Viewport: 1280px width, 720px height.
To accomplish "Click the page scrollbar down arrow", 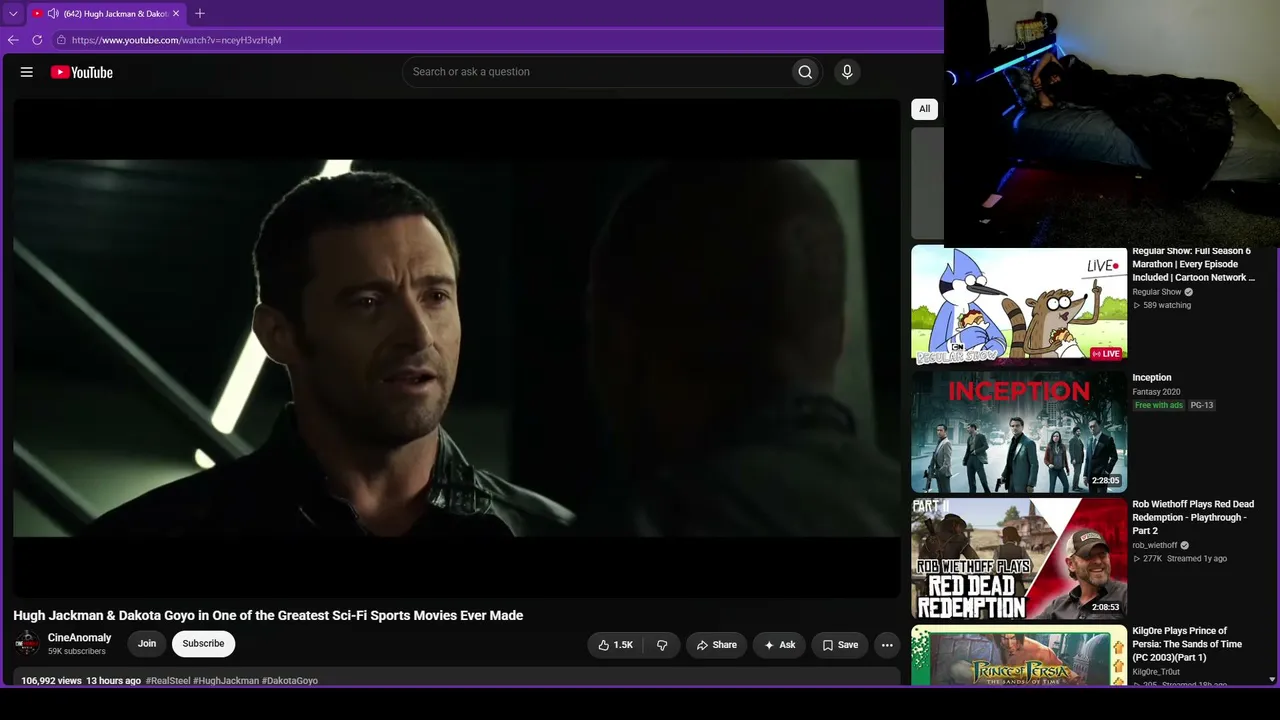I will click(1272, 679).
